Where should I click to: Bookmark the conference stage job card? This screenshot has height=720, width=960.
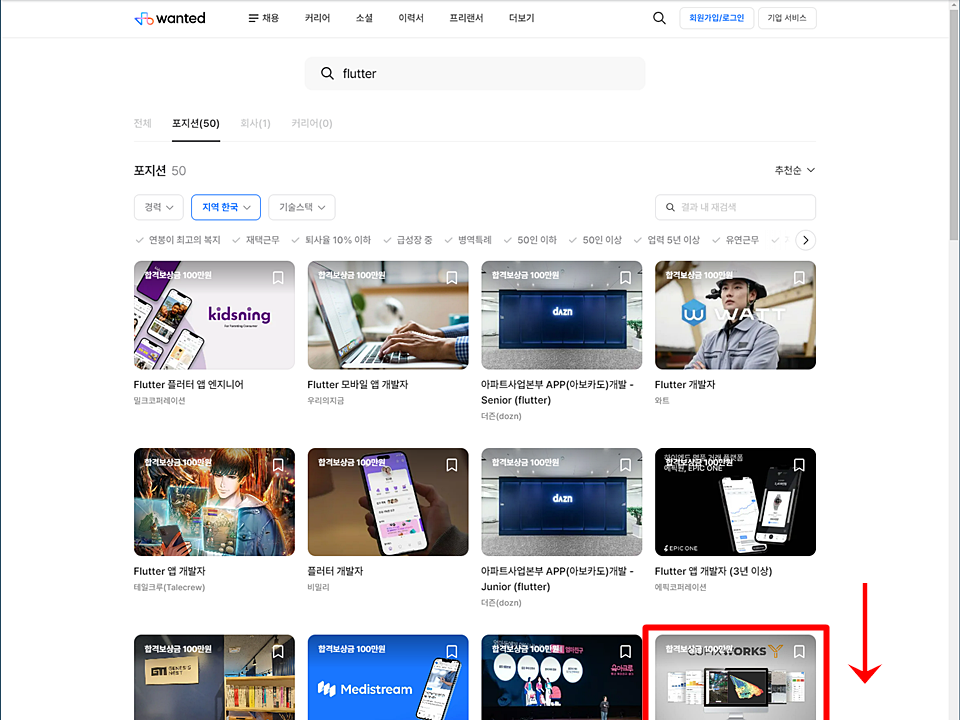point(625,651)
